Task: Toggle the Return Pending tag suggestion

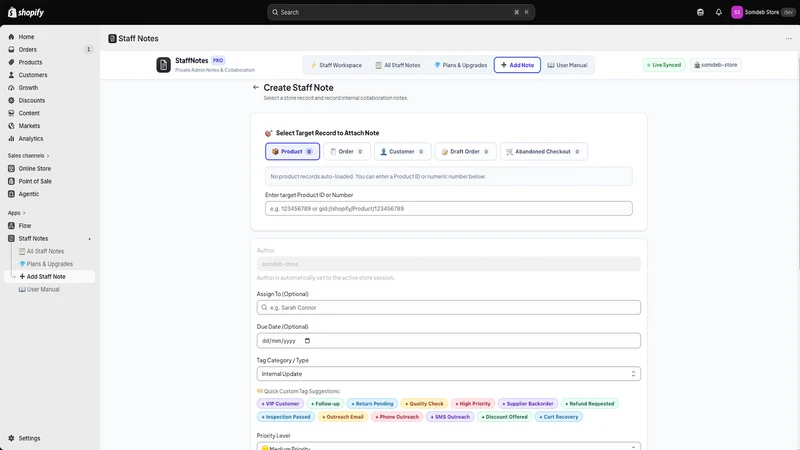Action: (372, 404)
